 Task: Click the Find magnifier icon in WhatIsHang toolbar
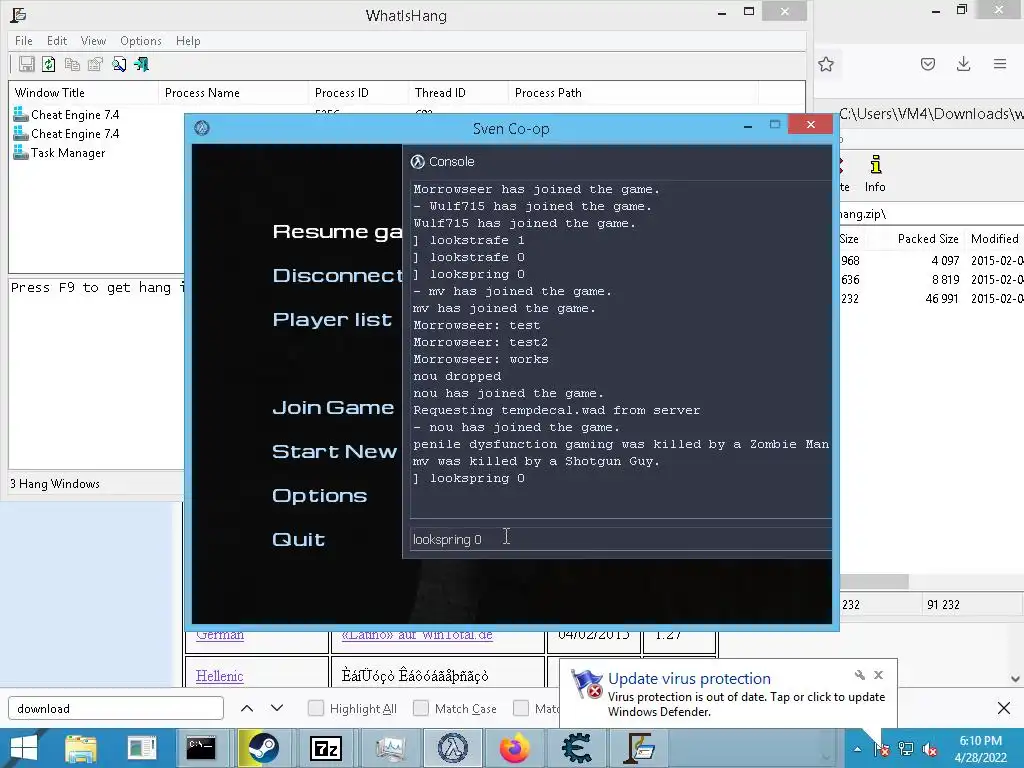pos(119,64)
